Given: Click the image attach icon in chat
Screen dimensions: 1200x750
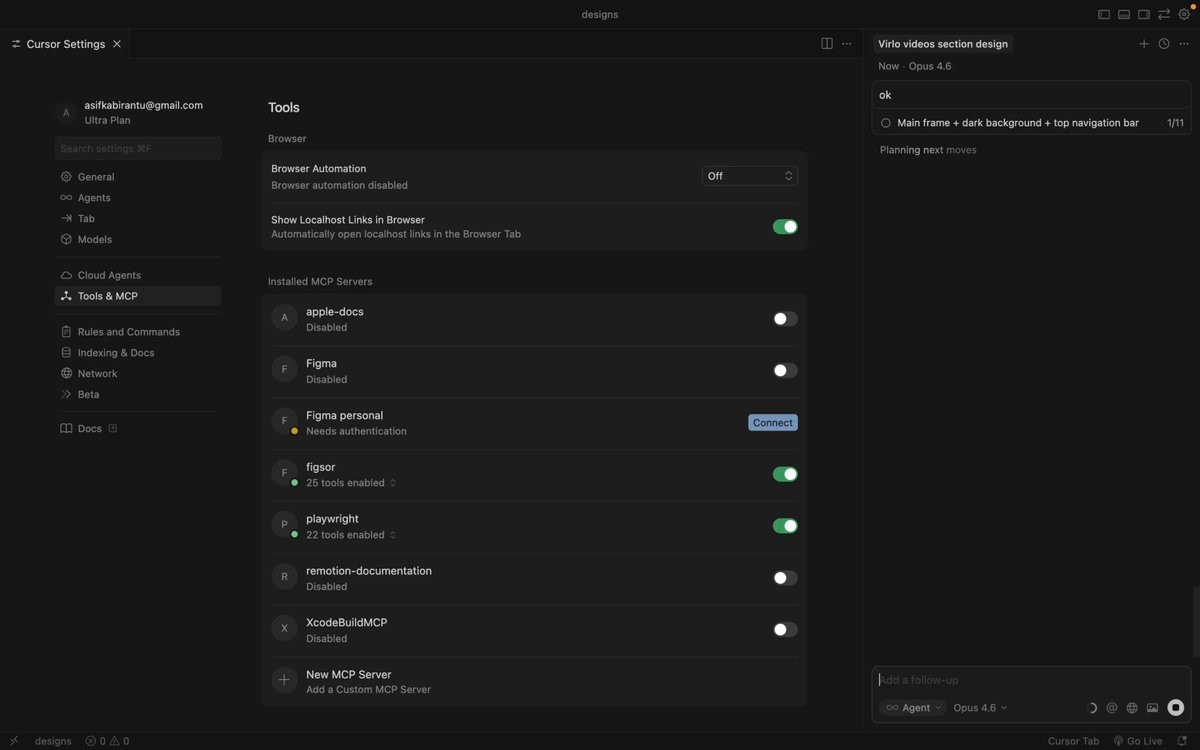Looking at the screenshot, I should click(1152, 708).
